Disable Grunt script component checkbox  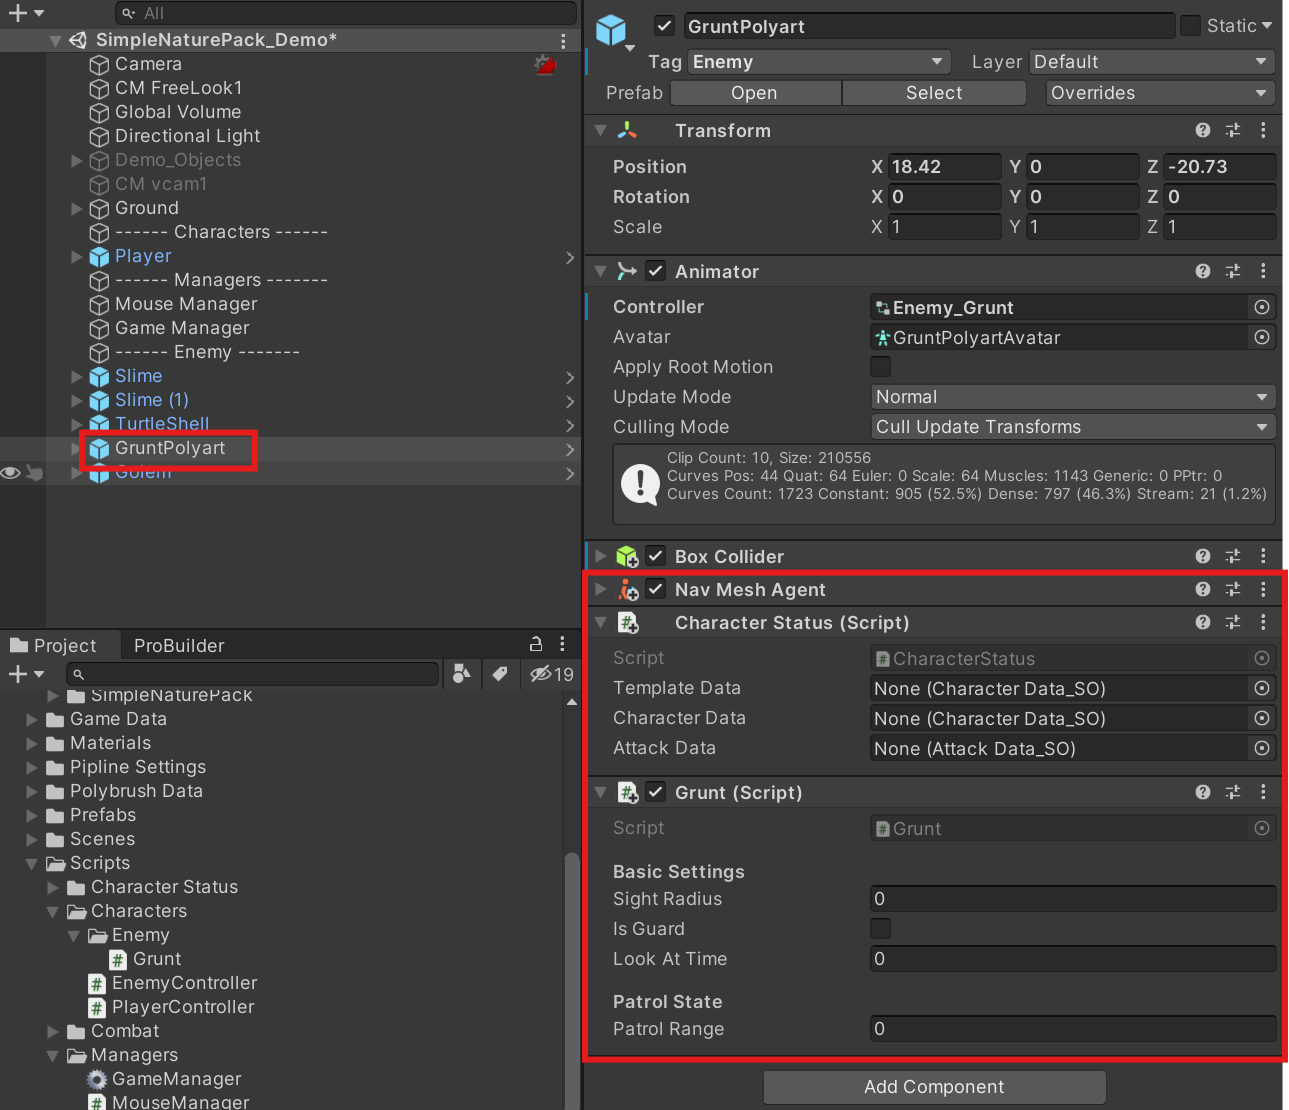655,792
